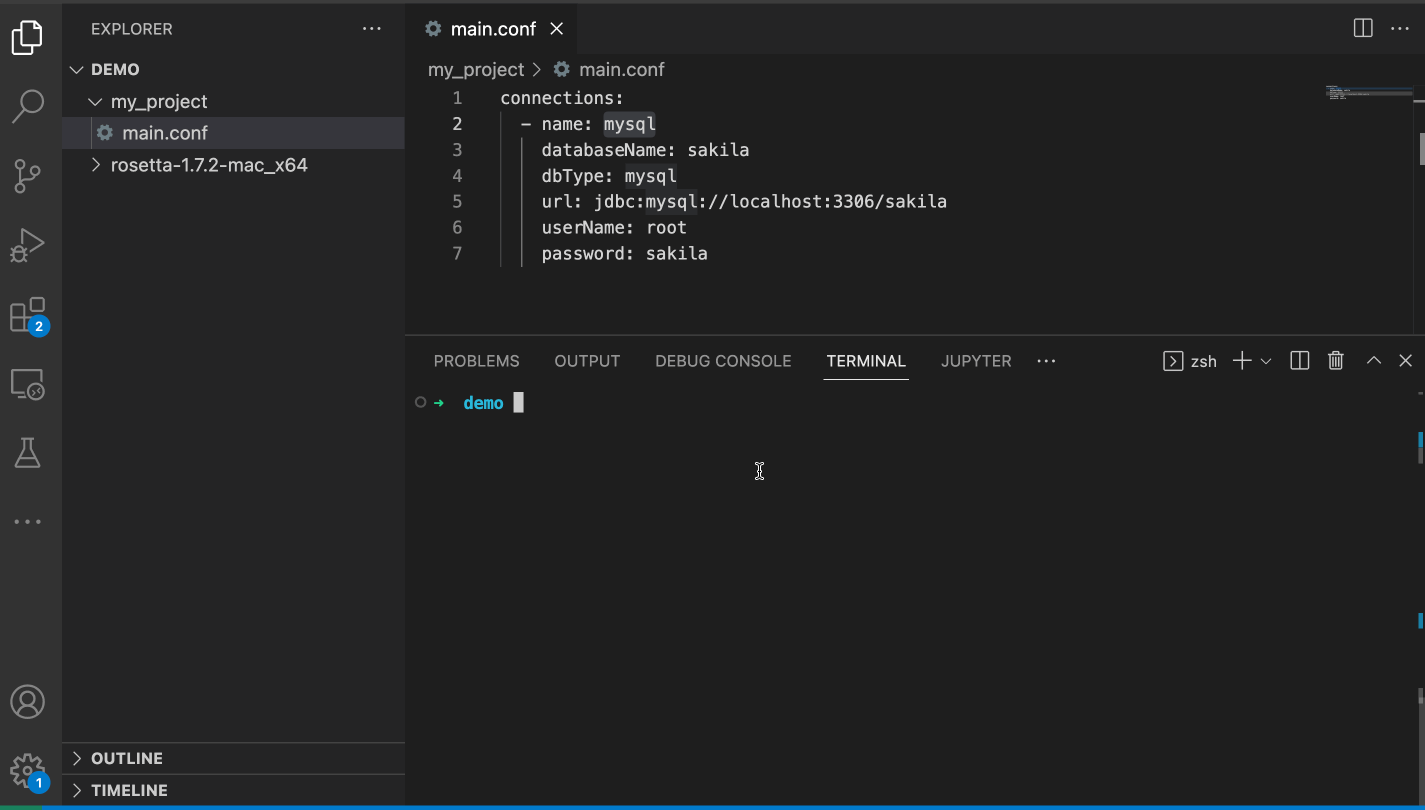Expand the rosetta-1.7.2-mac_x64 folder
Image resolution: width=1425 pixels, height=810 pixels.
95,165
